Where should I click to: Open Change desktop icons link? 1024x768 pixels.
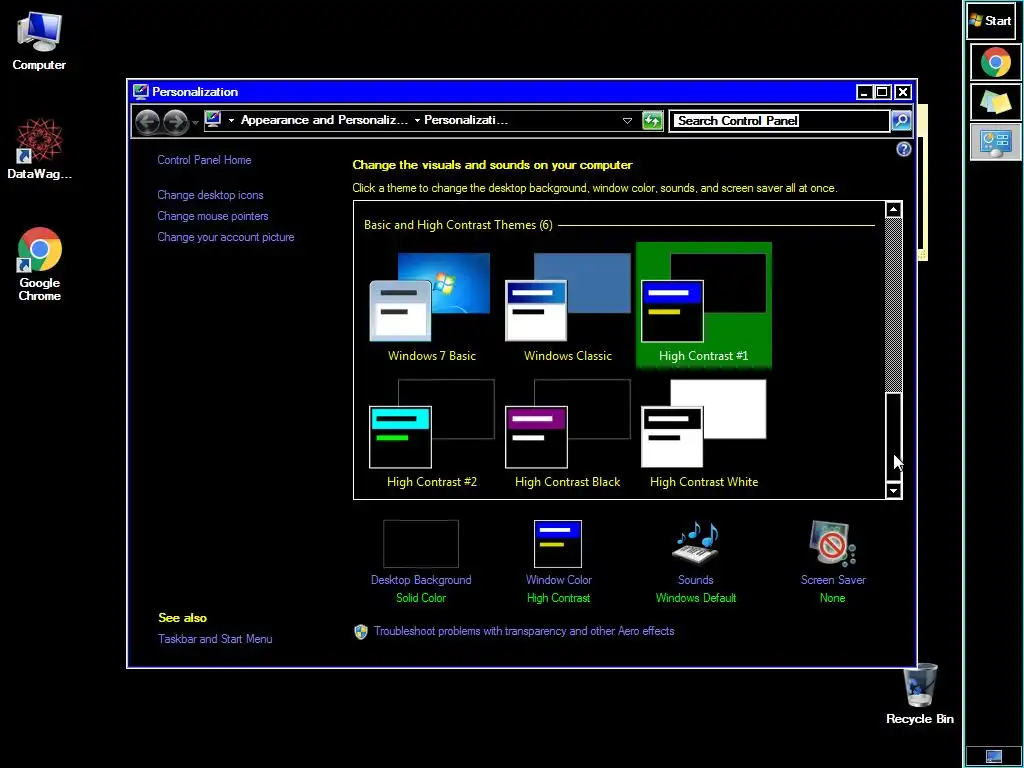(x=210, y=195)
